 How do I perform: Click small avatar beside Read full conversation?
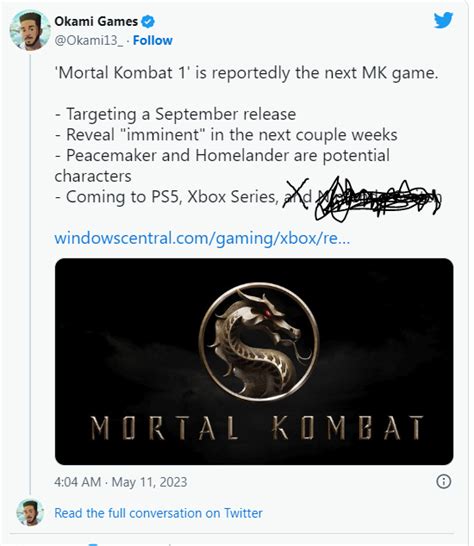coord(30,512)
